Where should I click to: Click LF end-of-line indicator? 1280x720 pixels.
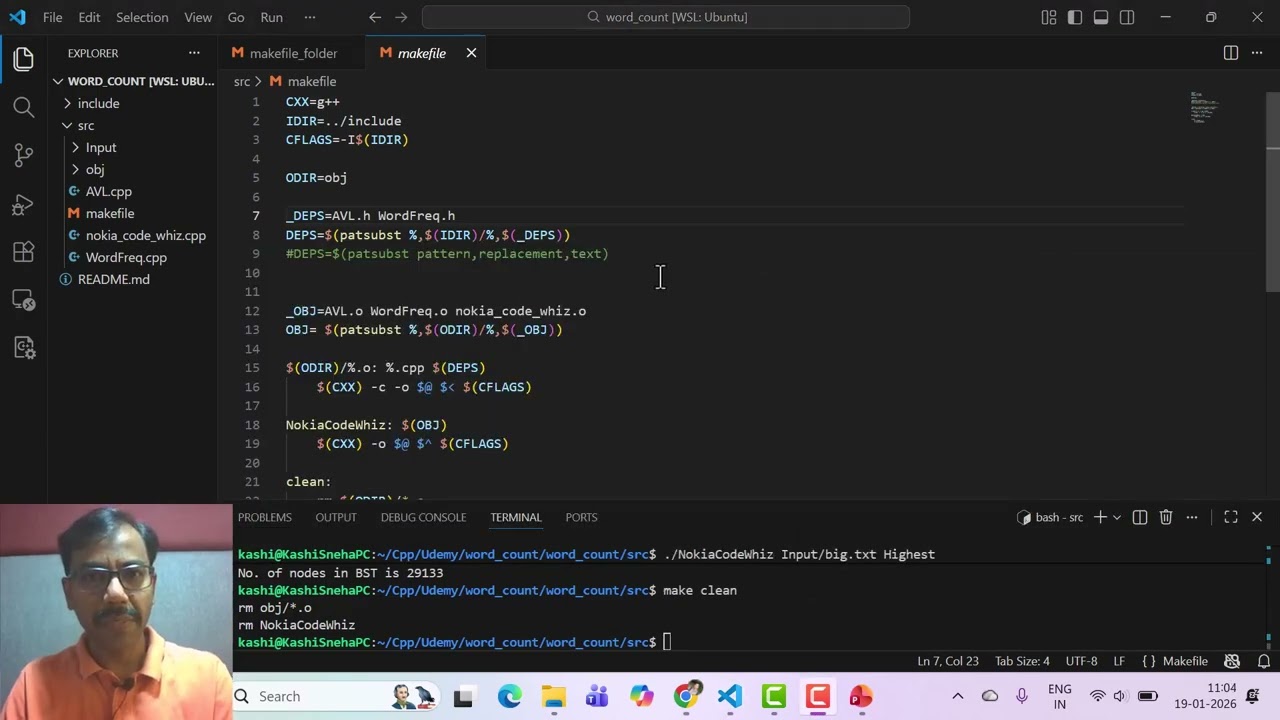1119,661
